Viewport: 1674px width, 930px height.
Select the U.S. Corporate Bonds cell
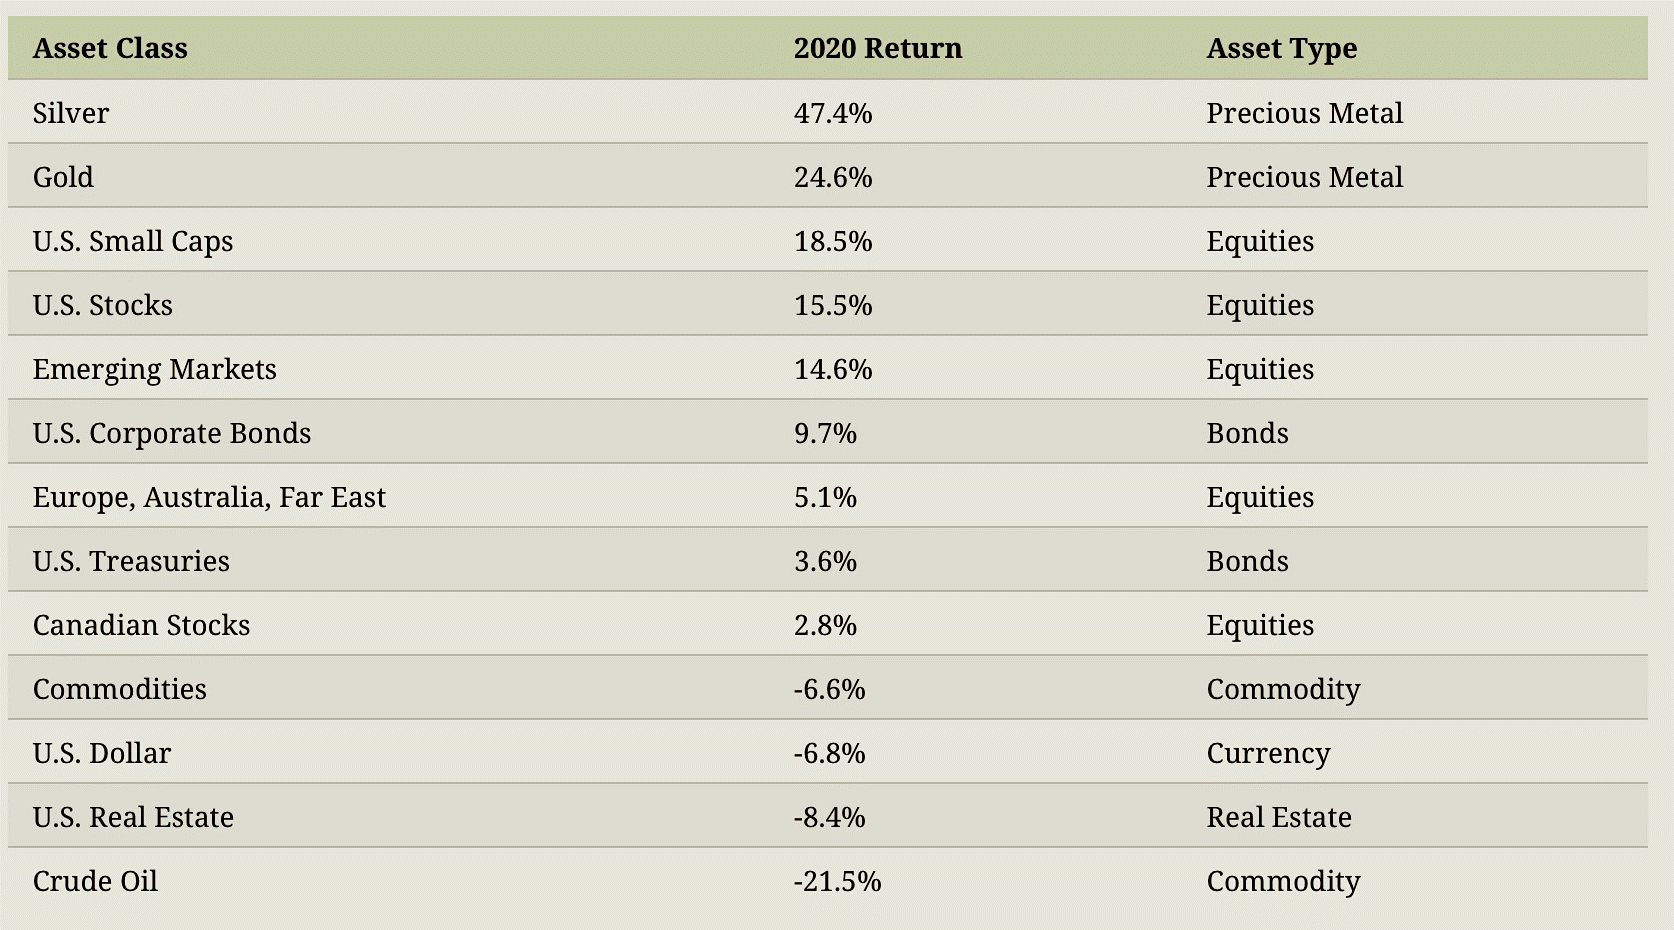tap(171, 433)
